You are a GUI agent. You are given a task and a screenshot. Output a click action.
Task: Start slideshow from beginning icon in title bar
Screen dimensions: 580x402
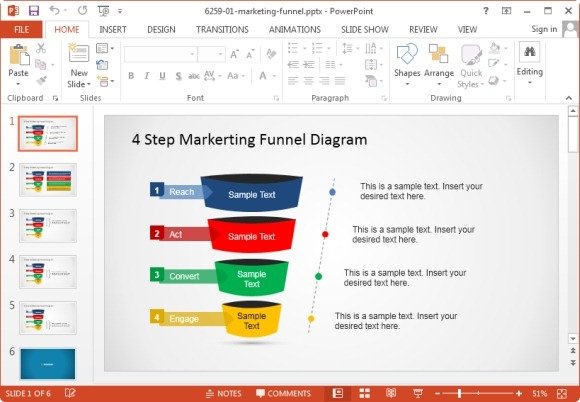pos(104,11)
